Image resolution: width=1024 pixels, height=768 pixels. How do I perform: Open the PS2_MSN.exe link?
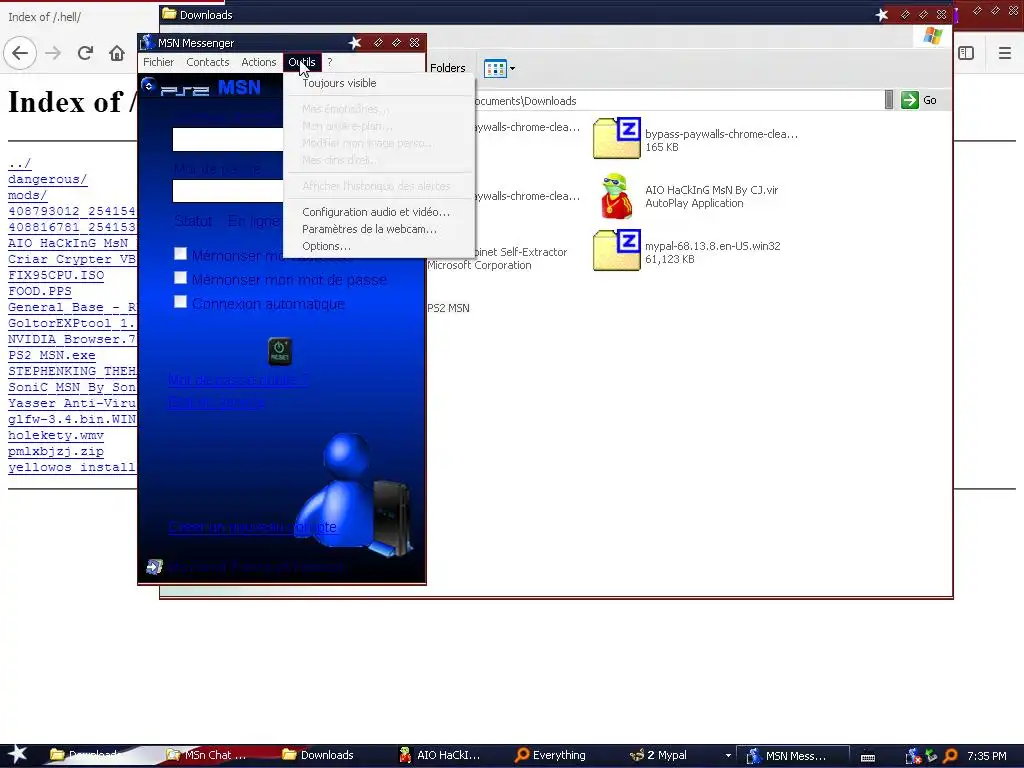tap(52, 355)
